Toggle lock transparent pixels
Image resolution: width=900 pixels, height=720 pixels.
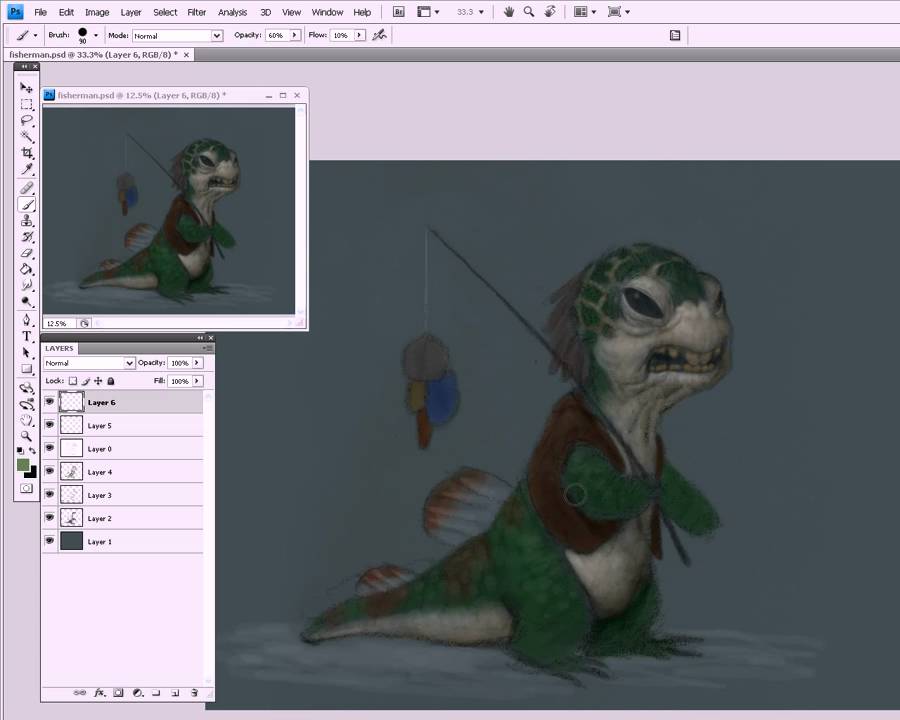[x=73, y=381]
